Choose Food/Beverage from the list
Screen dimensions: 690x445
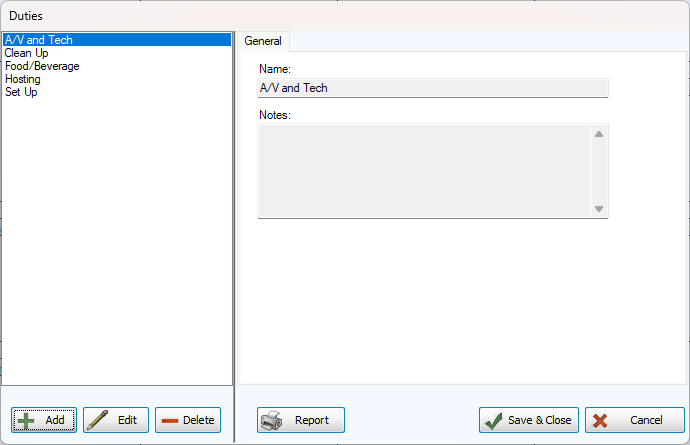pos(42,66)
